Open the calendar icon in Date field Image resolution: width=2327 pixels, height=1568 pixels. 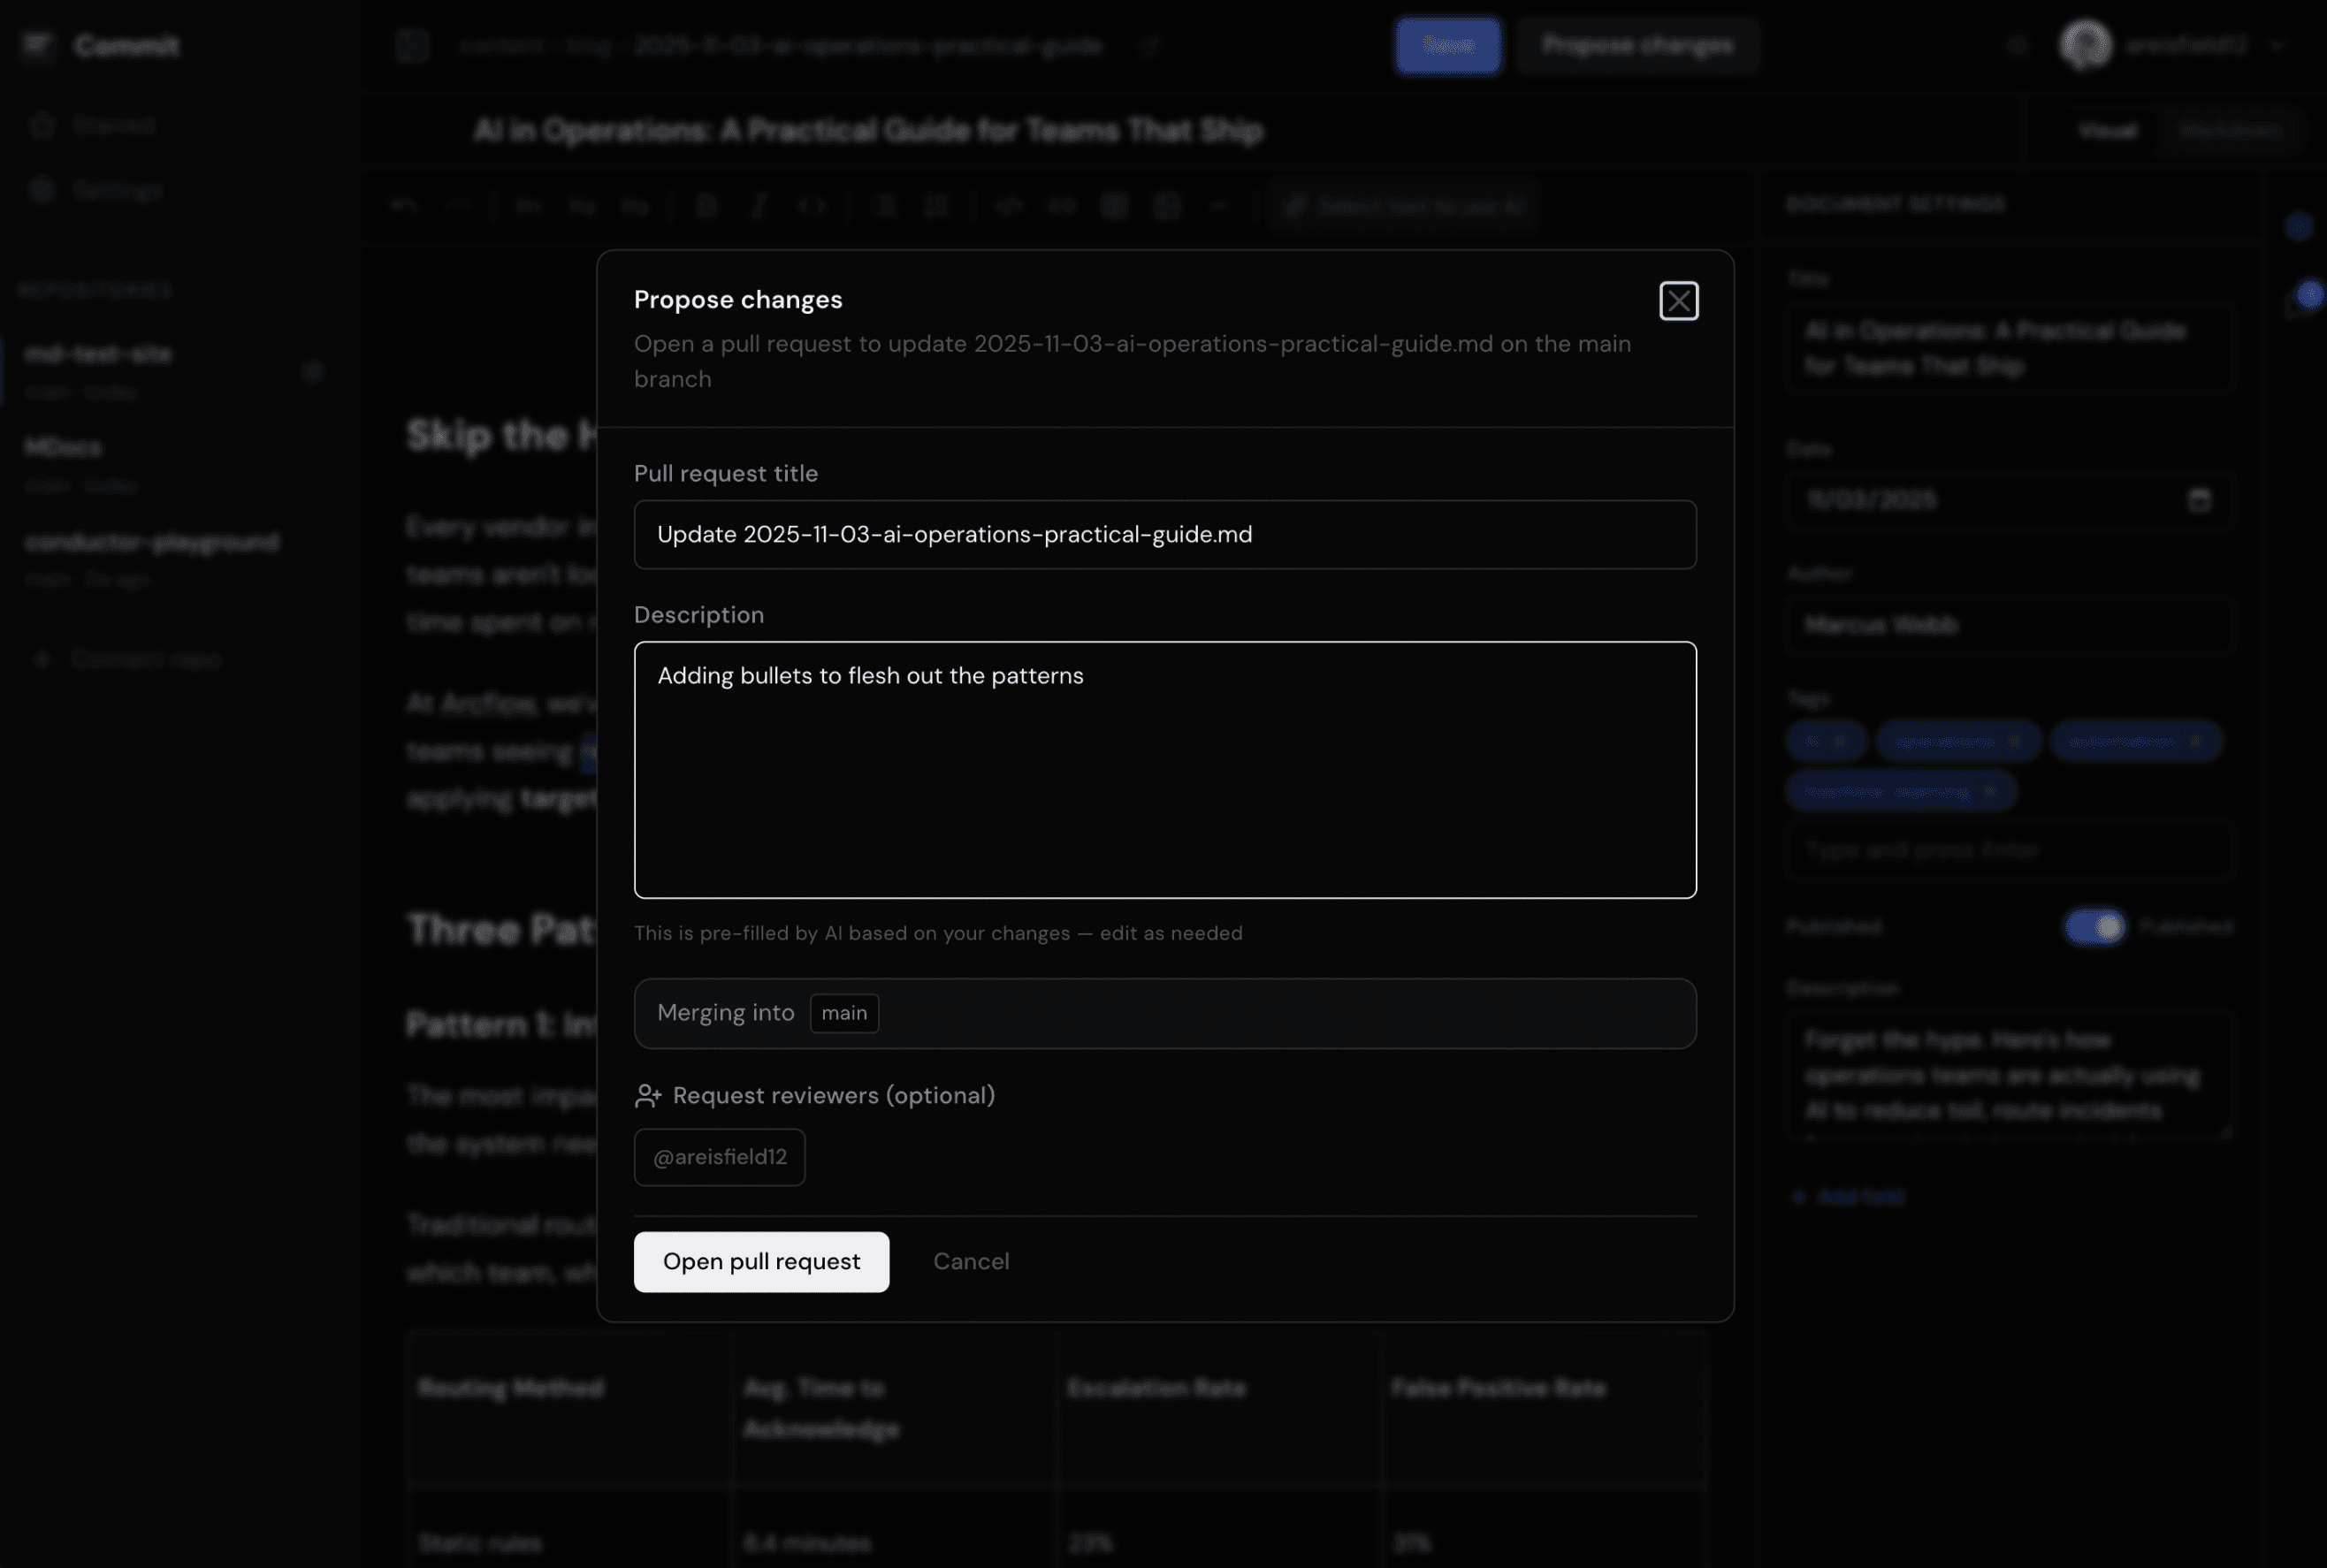(2199, 499)
